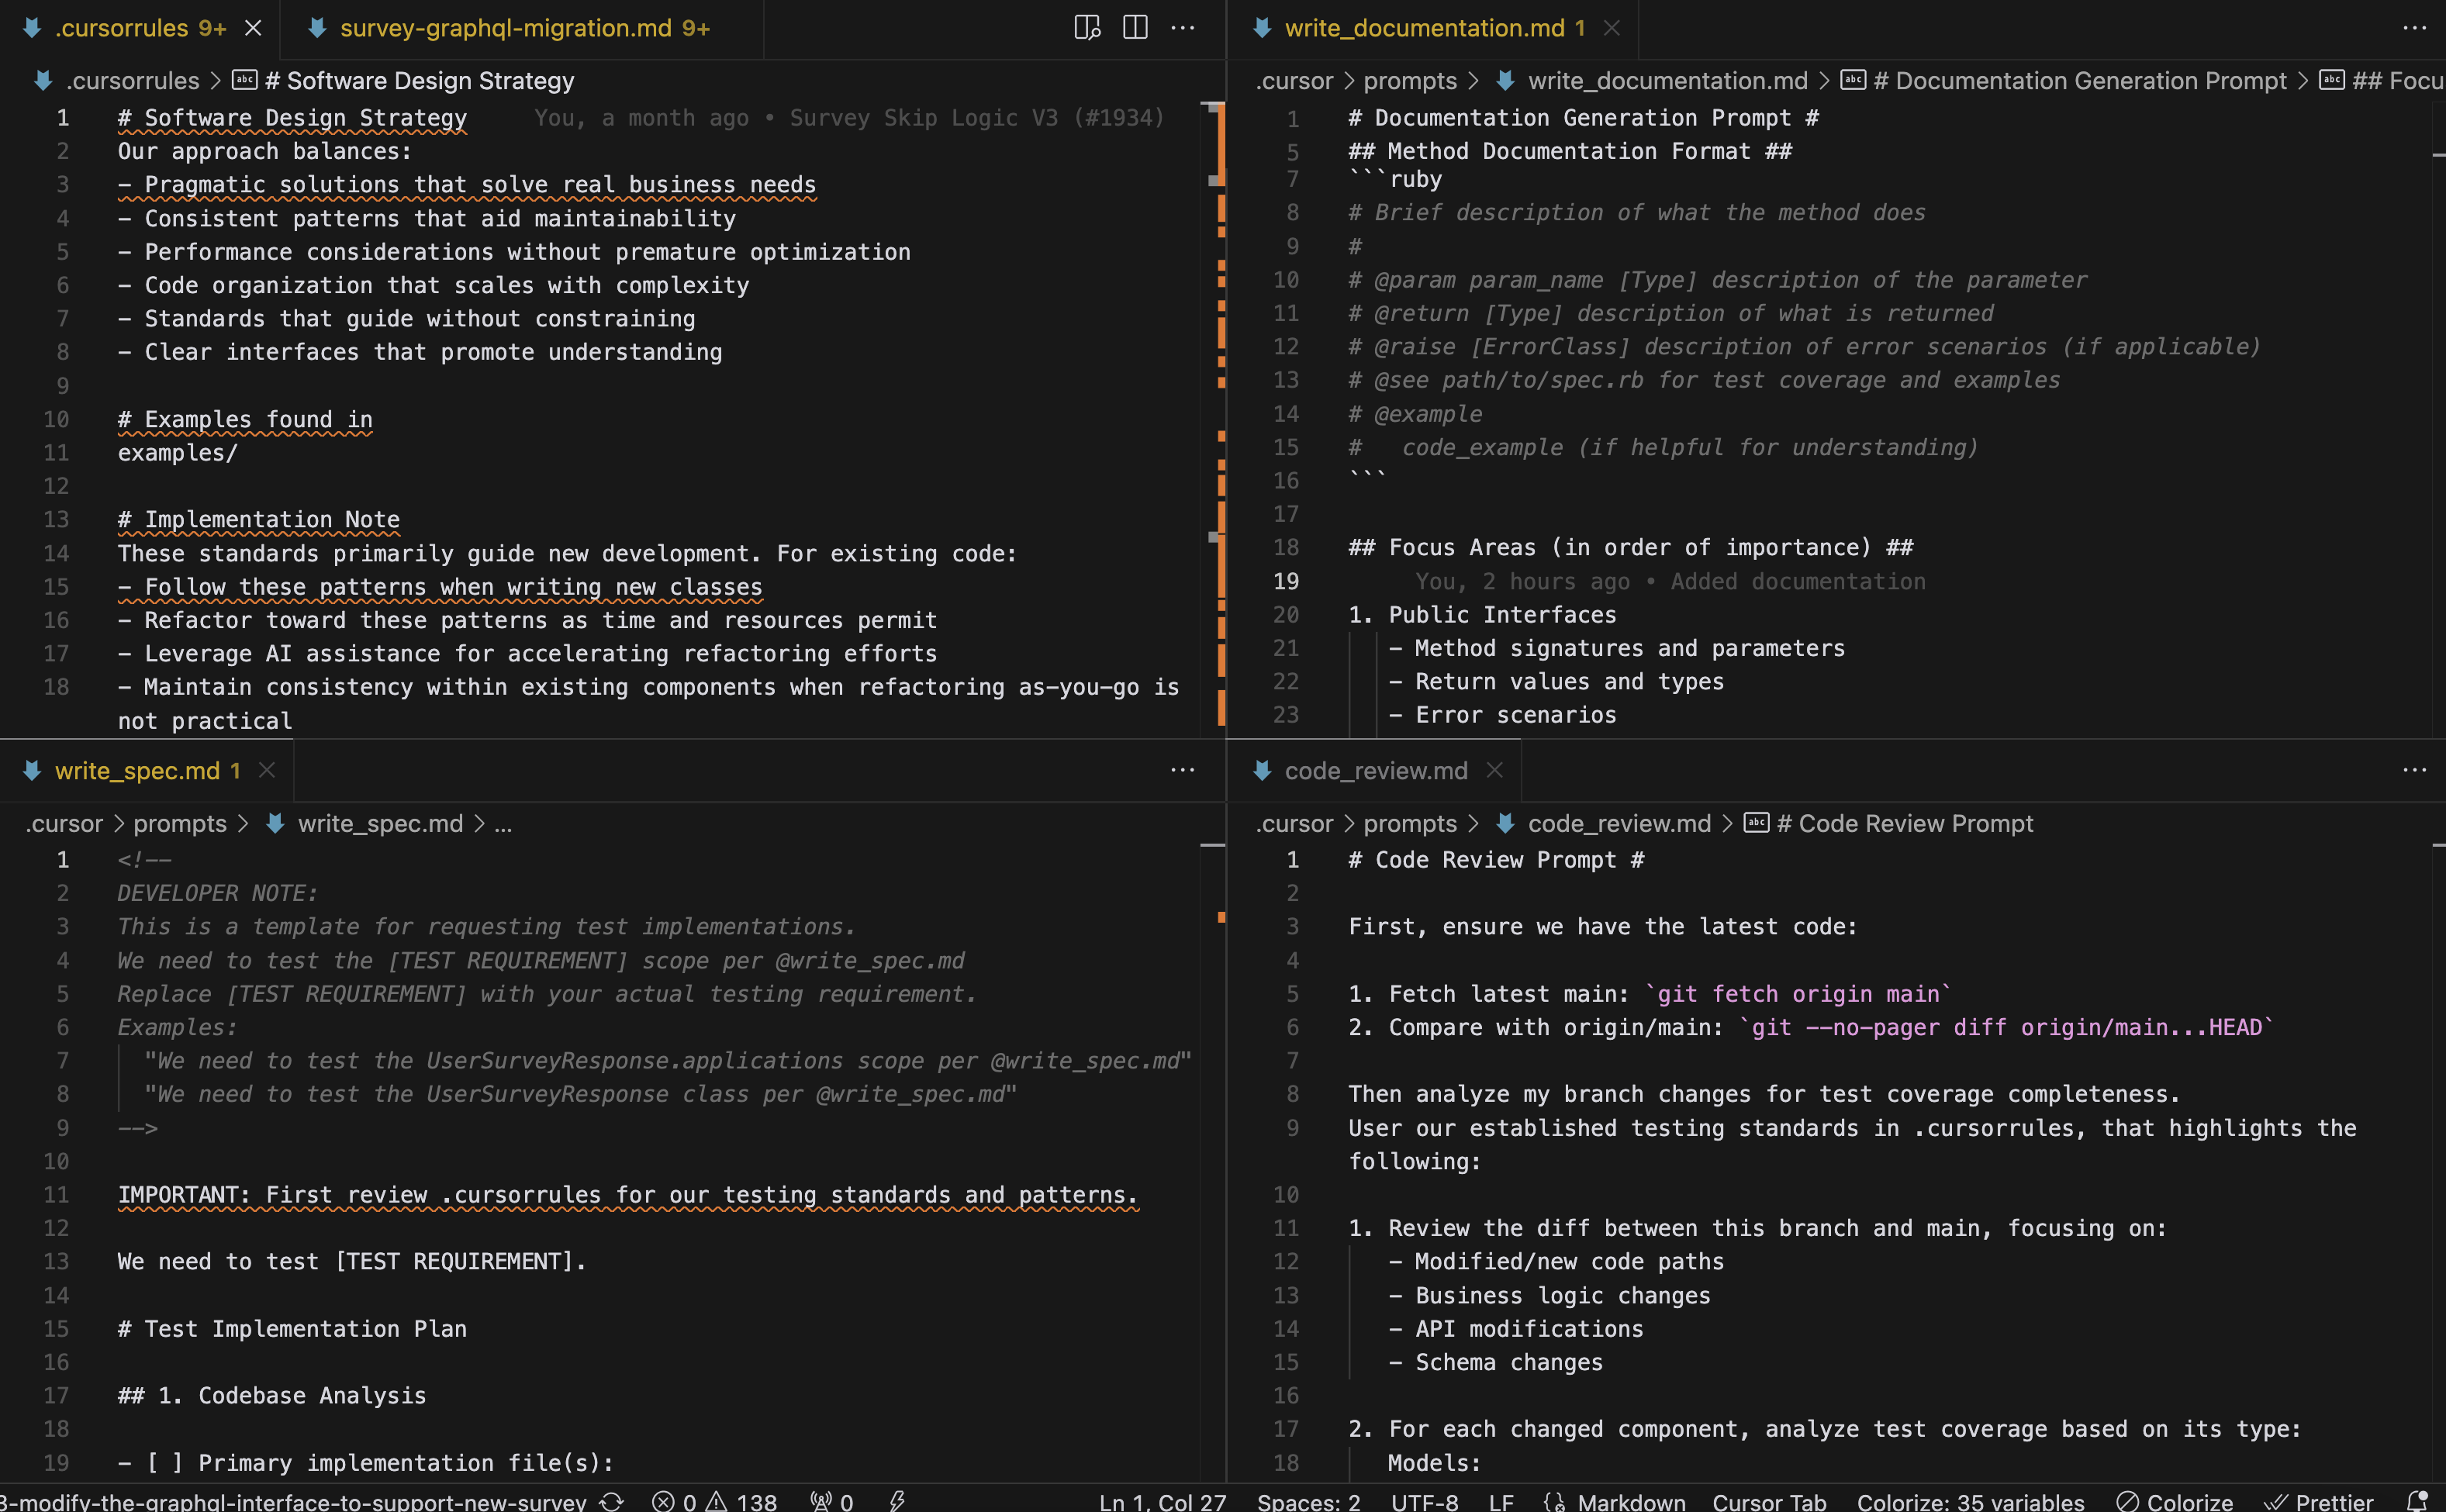Open '# Software Design Strategy' breadcrumb symbol
The width and height of the screenshot is (2446, 1512).
click(419, 81)
